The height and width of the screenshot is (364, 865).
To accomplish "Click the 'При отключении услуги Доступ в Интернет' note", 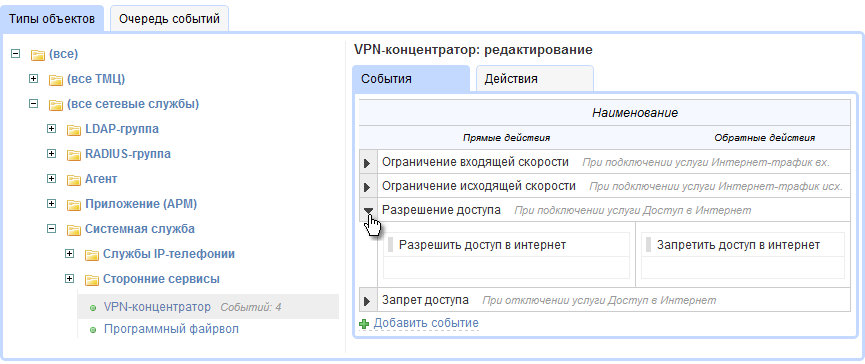I will tap(599, 301).
